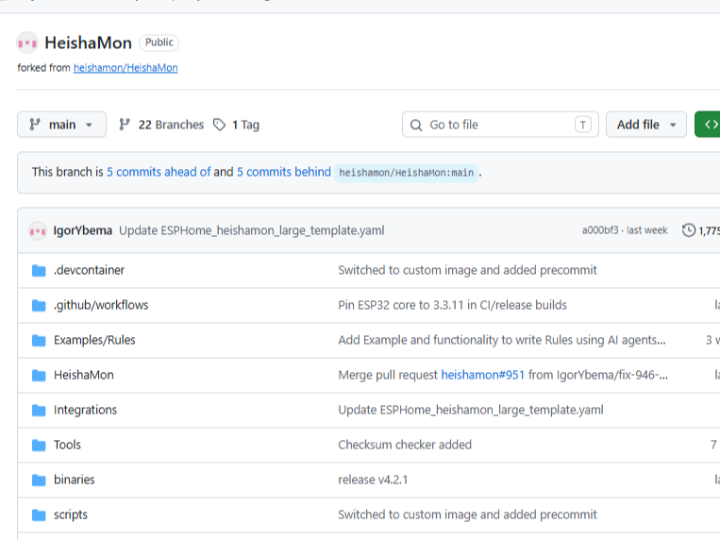Viewport: 720px width, 540px height.
Task: Open the Integrations folder
Action: [85, 410]
